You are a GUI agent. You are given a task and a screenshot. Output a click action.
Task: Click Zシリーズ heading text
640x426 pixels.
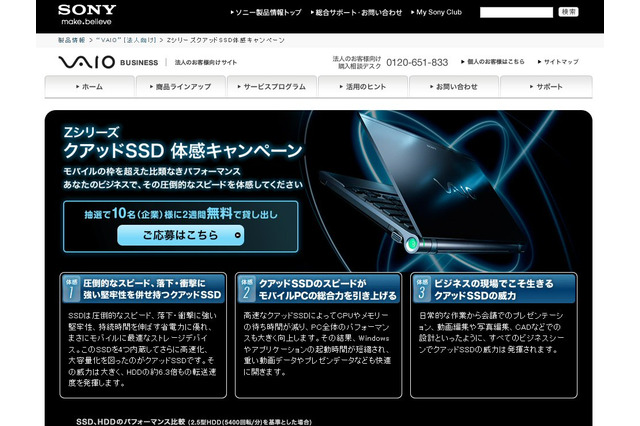(91, 132)
